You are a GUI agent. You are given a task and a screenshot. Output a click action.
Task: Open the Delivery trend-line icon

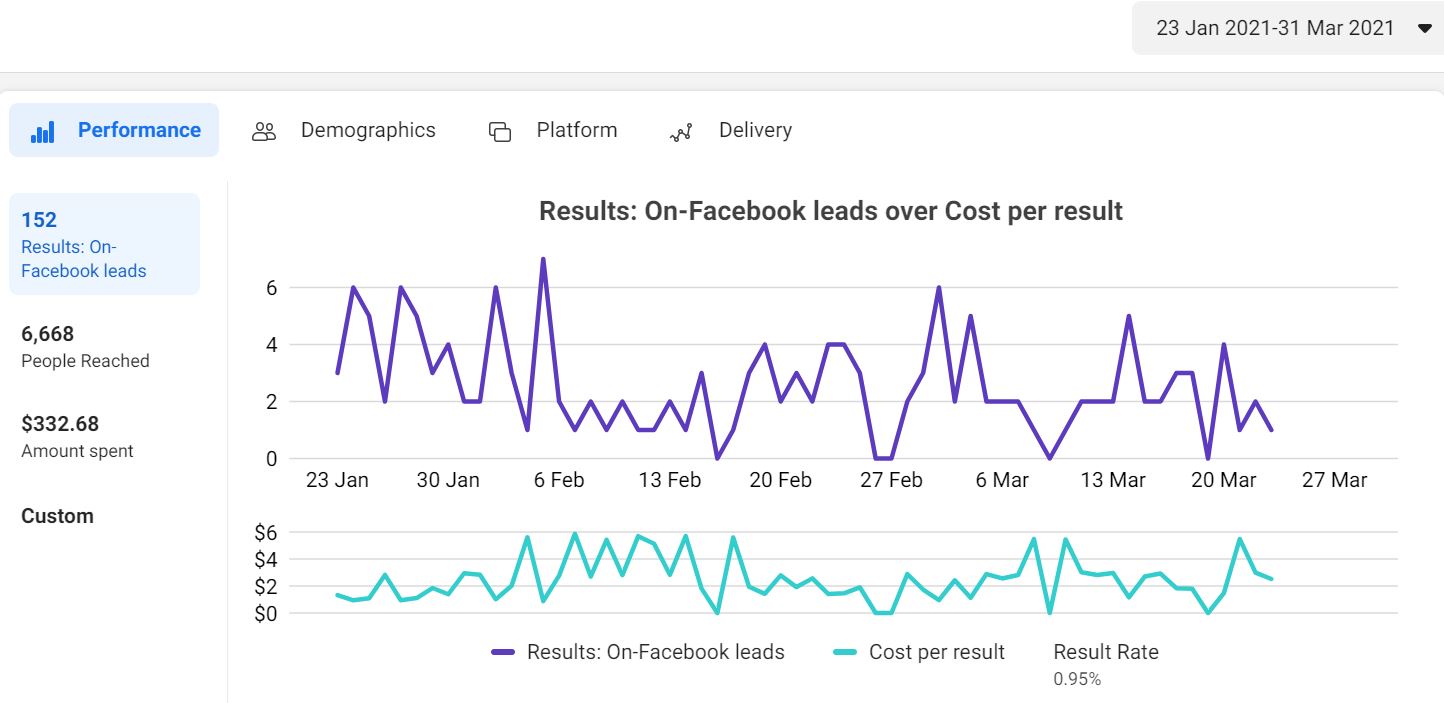[x=681, y=131]
